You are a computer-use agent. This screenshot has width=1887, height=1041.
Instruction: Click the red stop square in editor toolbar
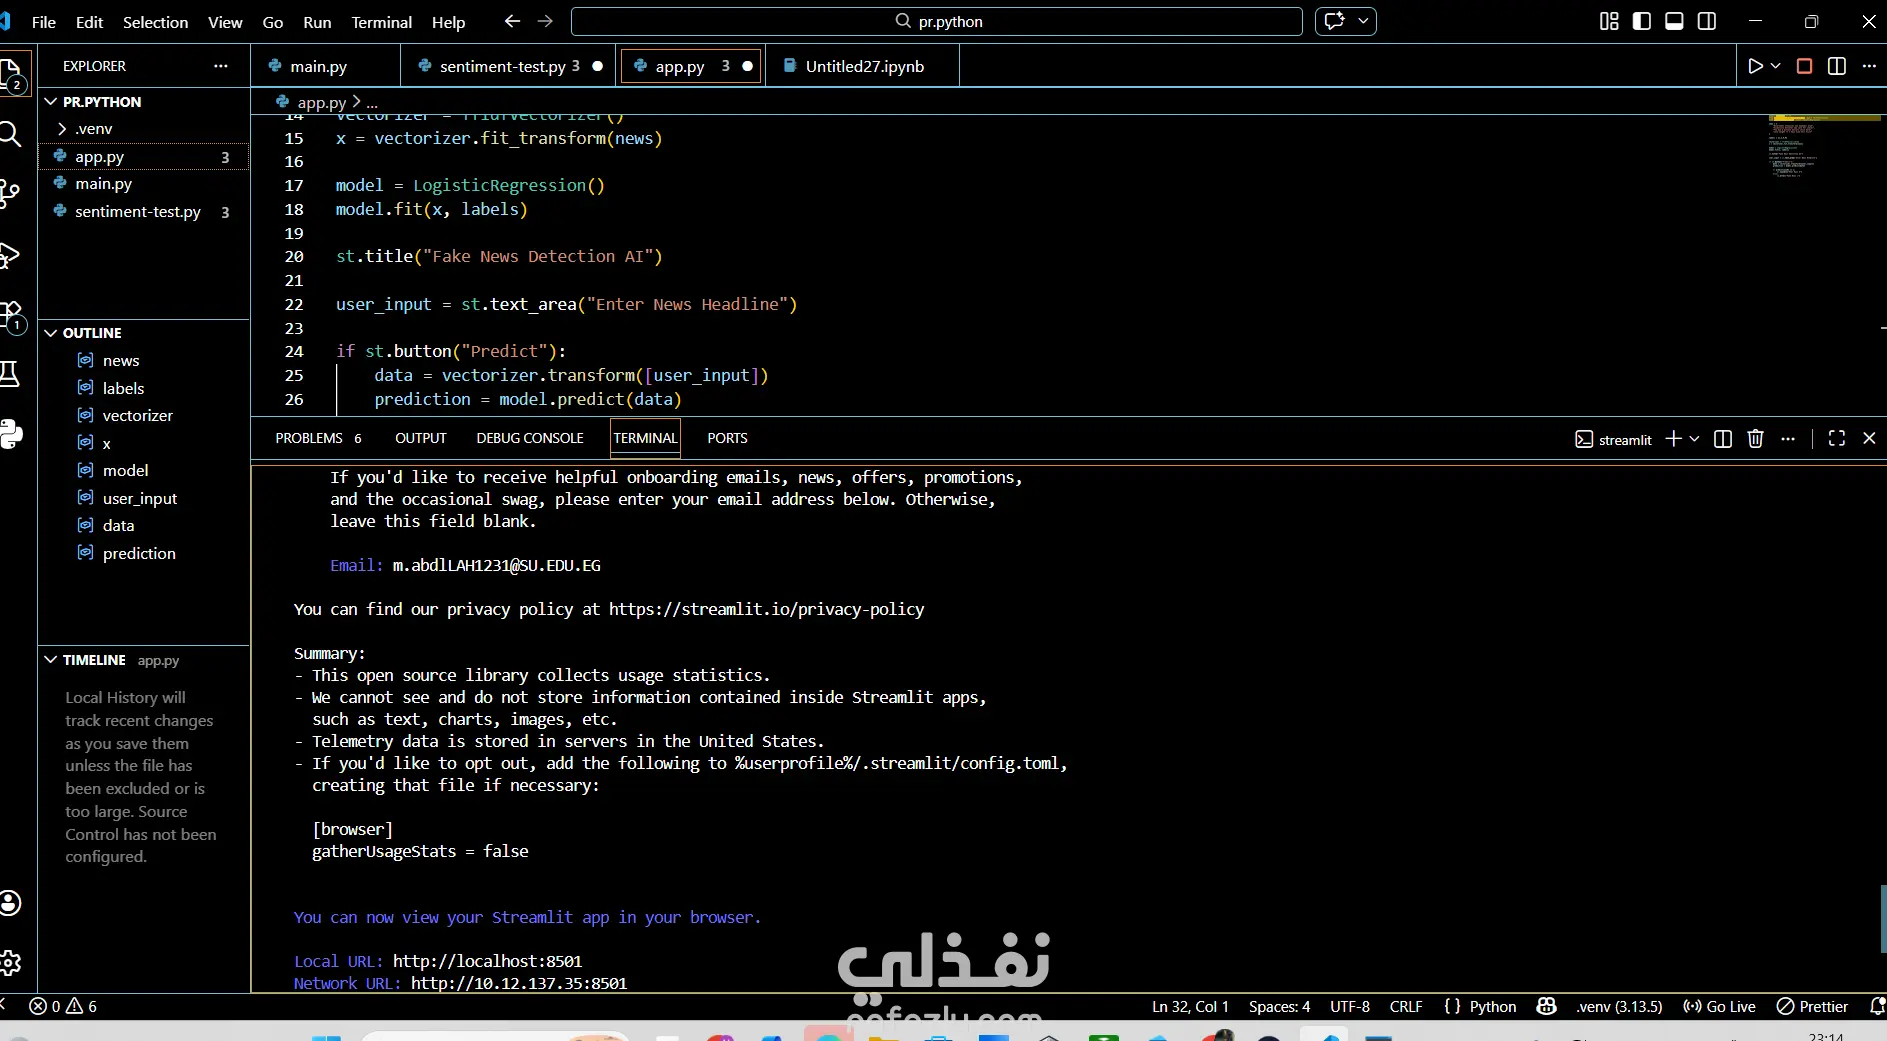(1804, 66)
